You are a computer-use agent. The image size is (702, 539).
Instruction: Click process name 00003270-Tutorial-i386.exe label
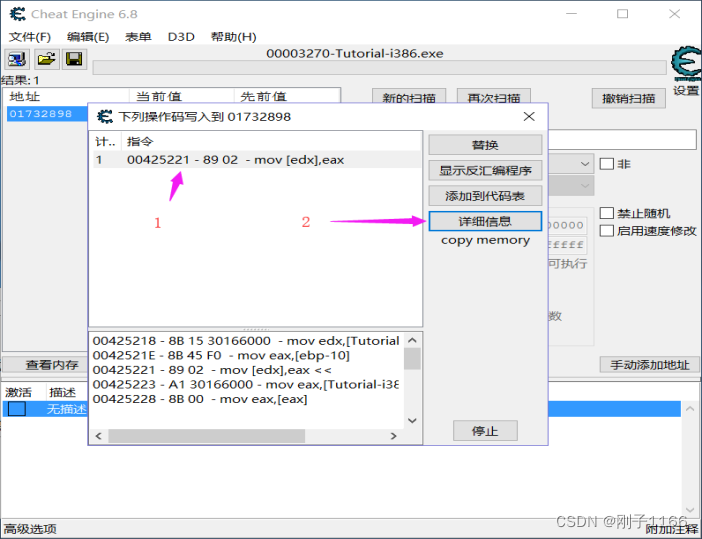coord(355,54)
